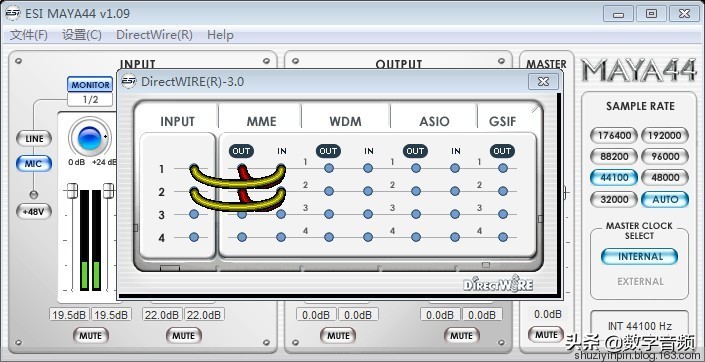This screenshot has width=705, height=362.
Task: Open the 文件(F) menu
Action: pyautogui.click(x=28, y=35)
